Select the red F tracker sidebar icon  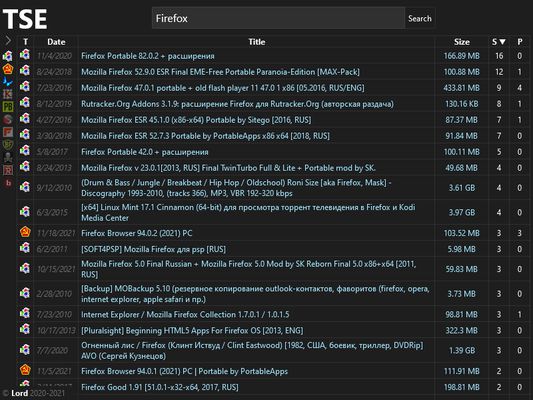[x=8, y=132]
